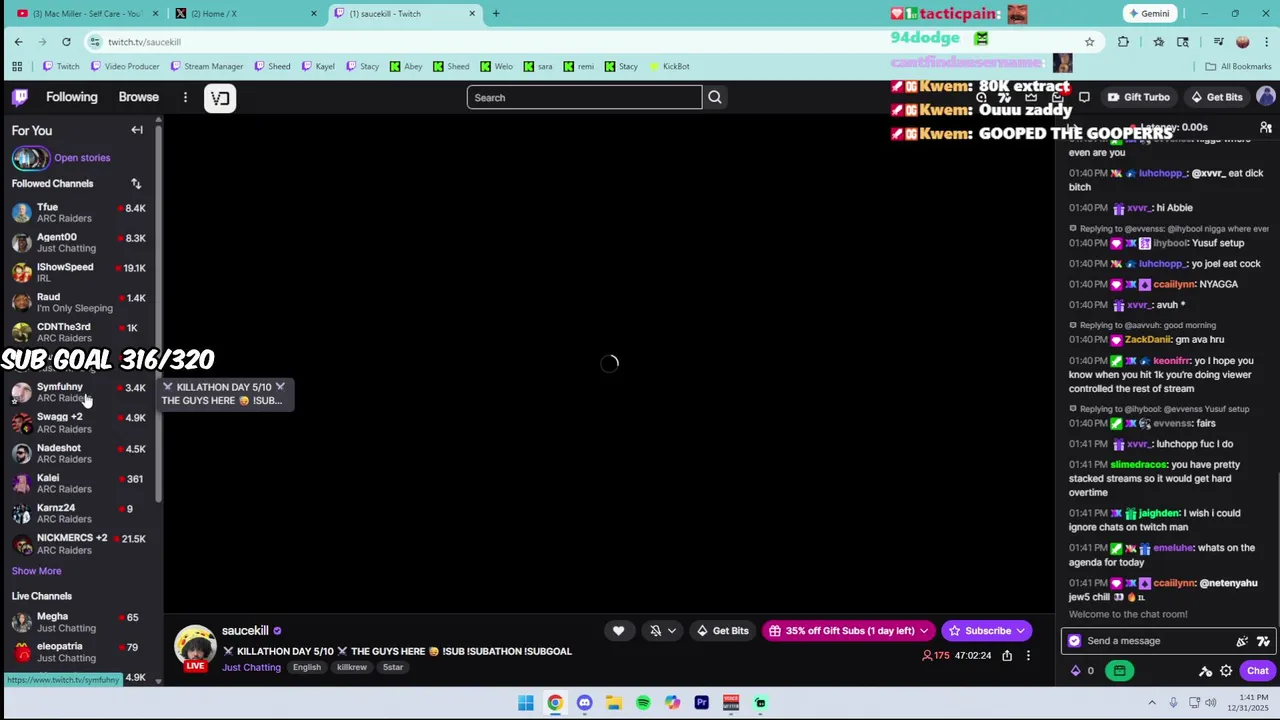1280x720 pixels.
Task: Open the Windows Start menu
Action: [x=526, y=703]
